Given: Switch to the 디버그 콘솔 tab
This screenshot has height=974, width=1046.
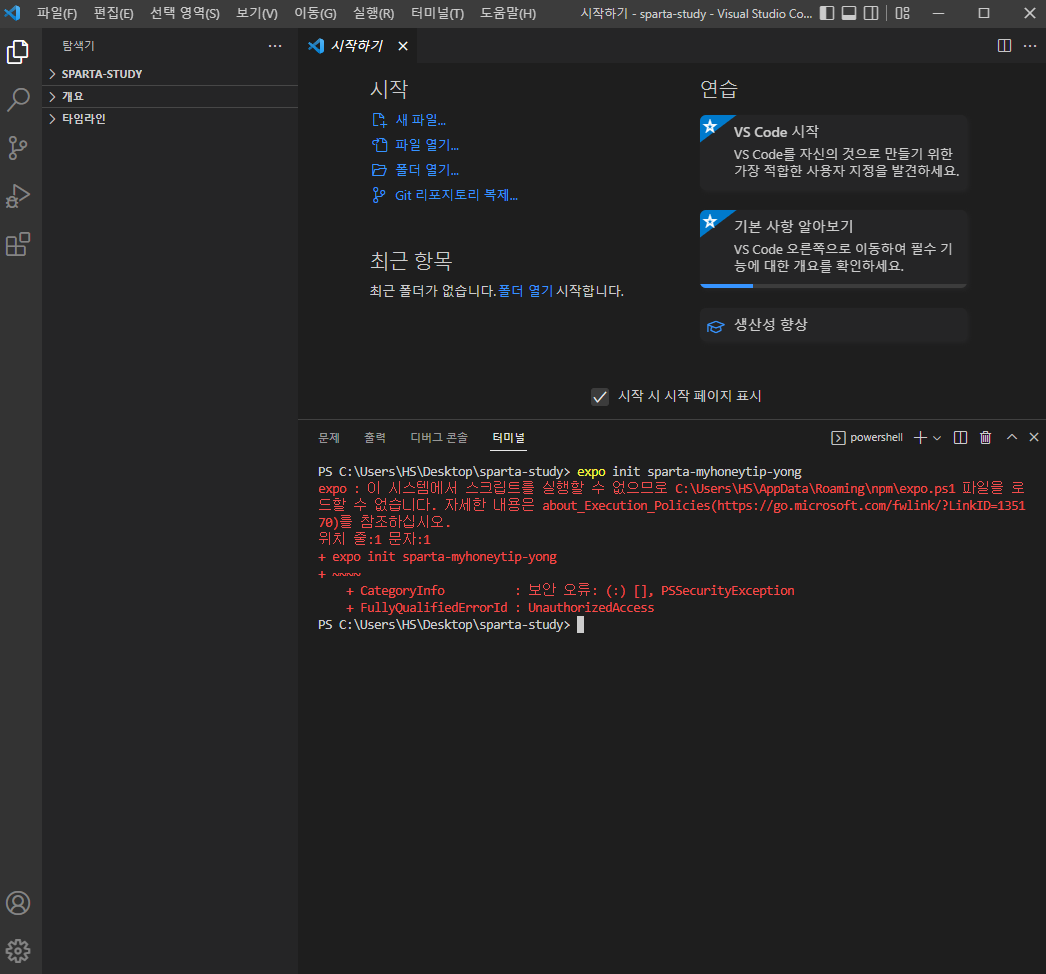Looking at the screenshot, I should (439, 438).
